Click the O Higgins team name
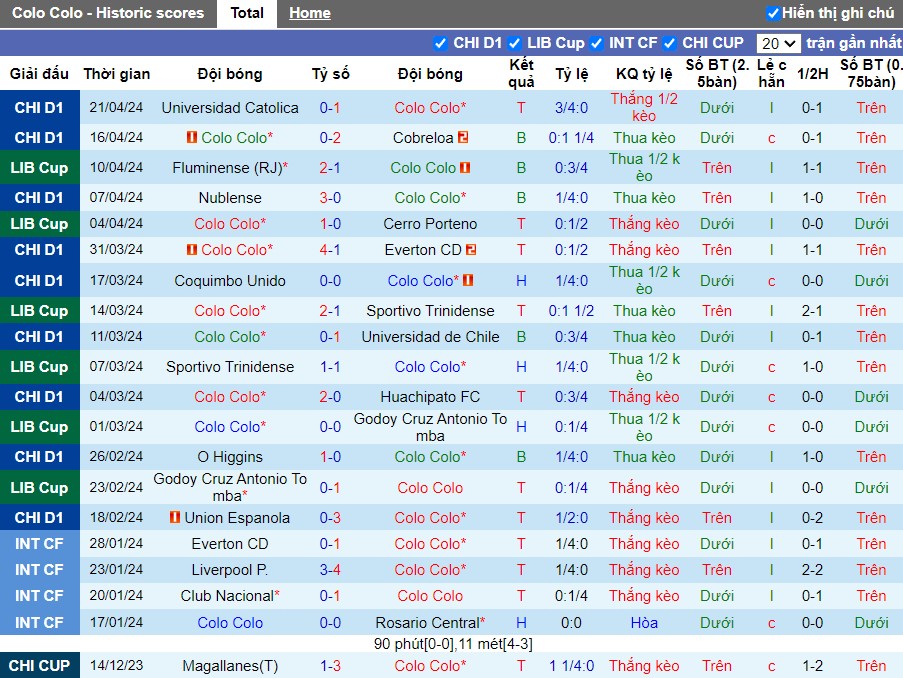Viewport: 903px width, 678px height. coord(230,457)
